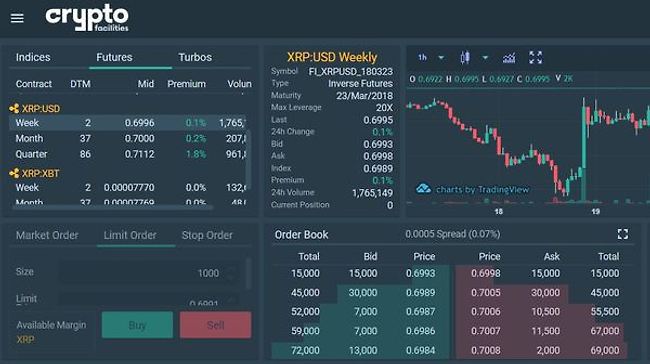Image resolution: width=650 pixels, height=364 pixels.
Task: Click the order form vertical scrollbar
Action: click(x=248, y=274)
